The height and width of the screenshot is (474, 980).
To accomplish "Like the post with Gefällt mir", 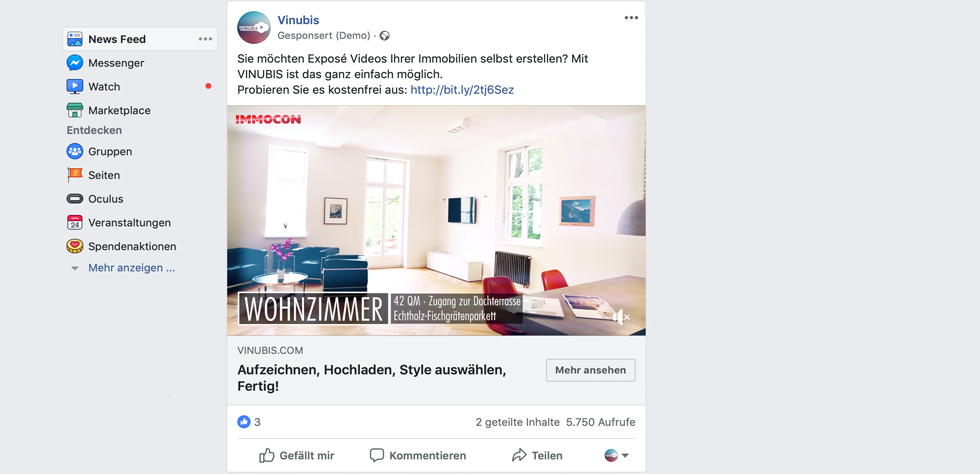I will pyautogui.click(x=297, y=456).
